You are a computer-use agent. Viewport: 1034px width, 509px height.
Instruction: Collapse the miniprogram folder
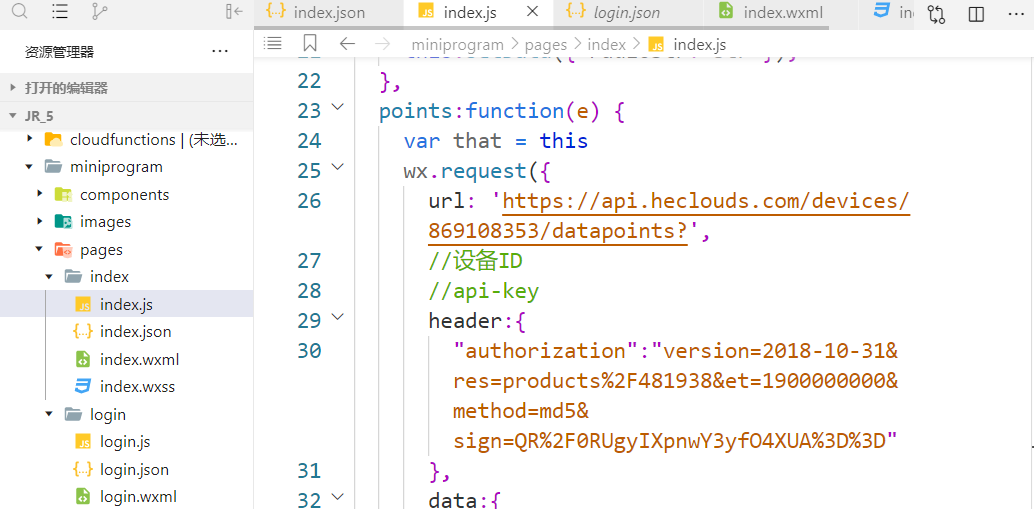tap(29, 167)
